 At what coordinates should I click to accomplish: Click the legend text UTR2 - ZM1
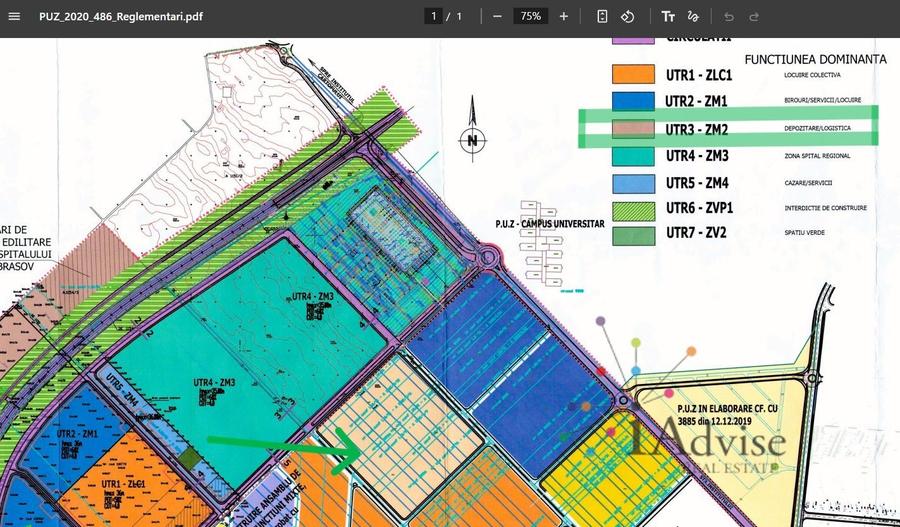coord(696,102)
